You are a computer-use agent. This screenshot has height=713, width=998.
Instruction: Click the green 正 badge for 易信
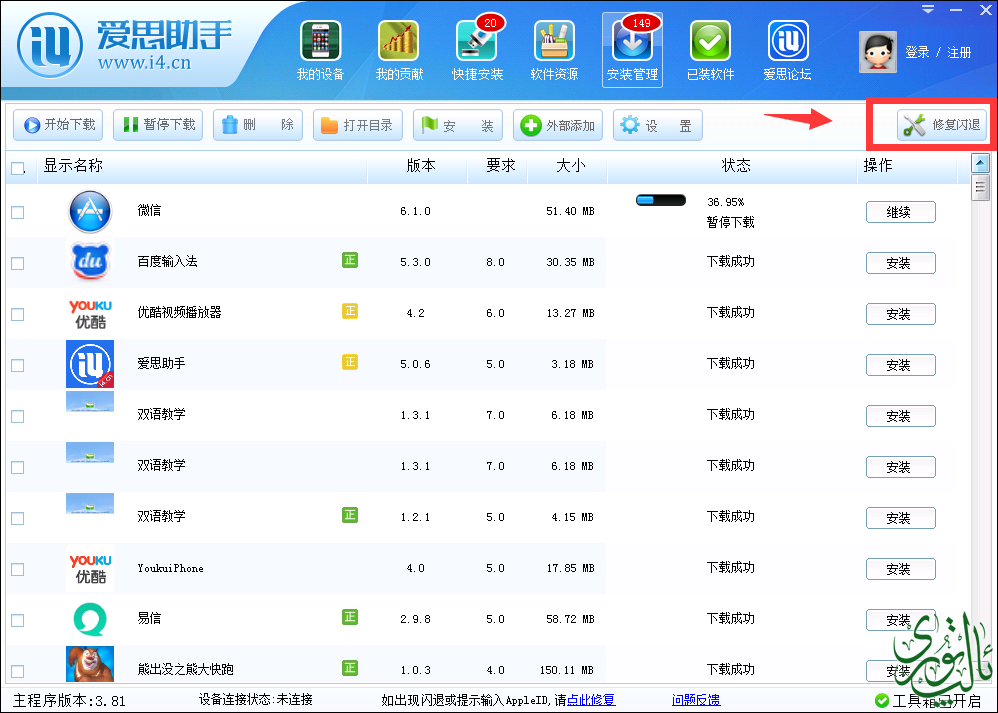coord(349,616)
